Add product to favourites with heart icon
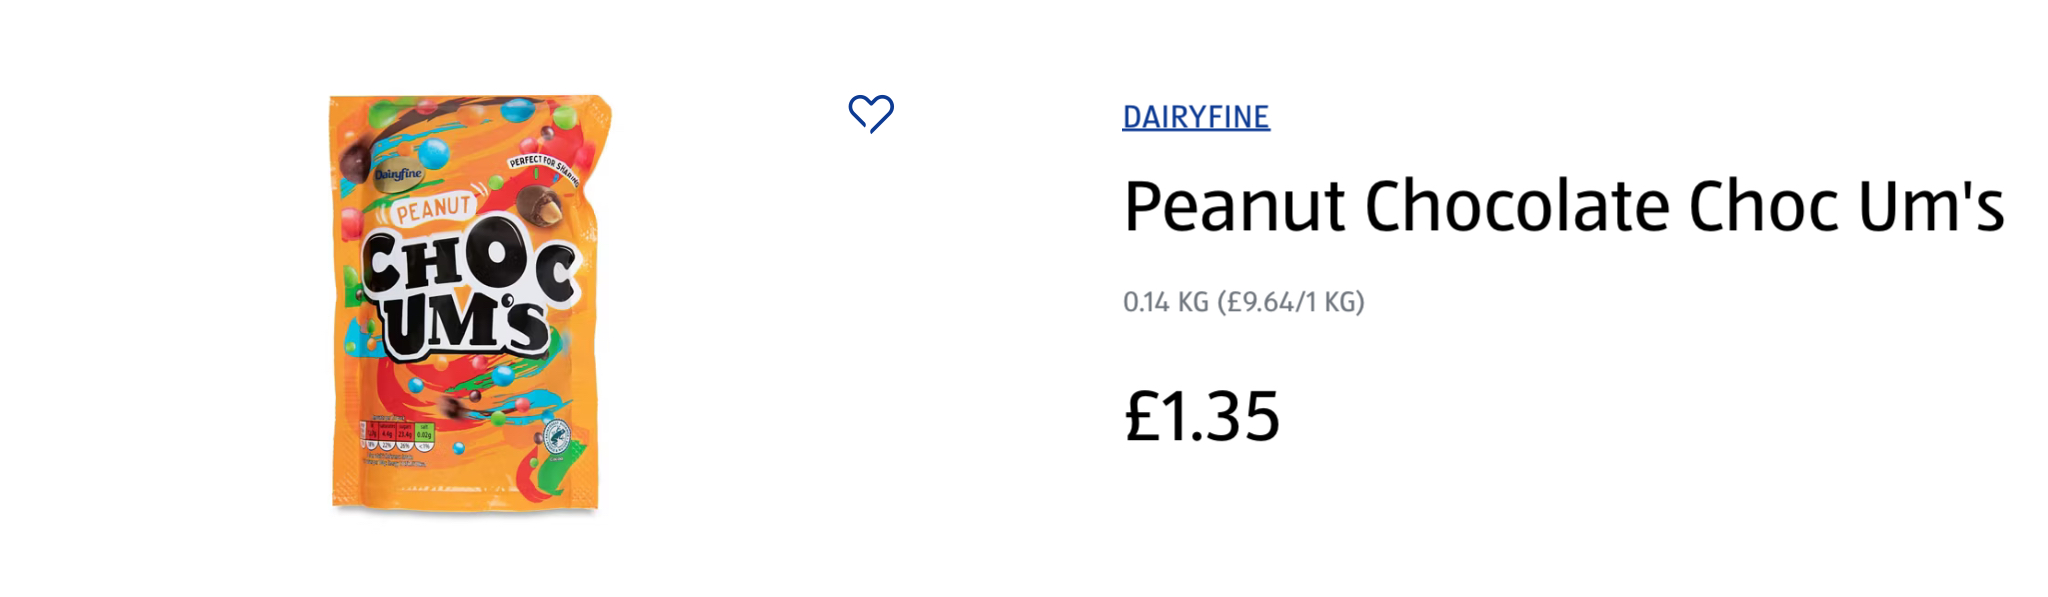Screen dimensions: 2048x597 click(x=871, y=113)
